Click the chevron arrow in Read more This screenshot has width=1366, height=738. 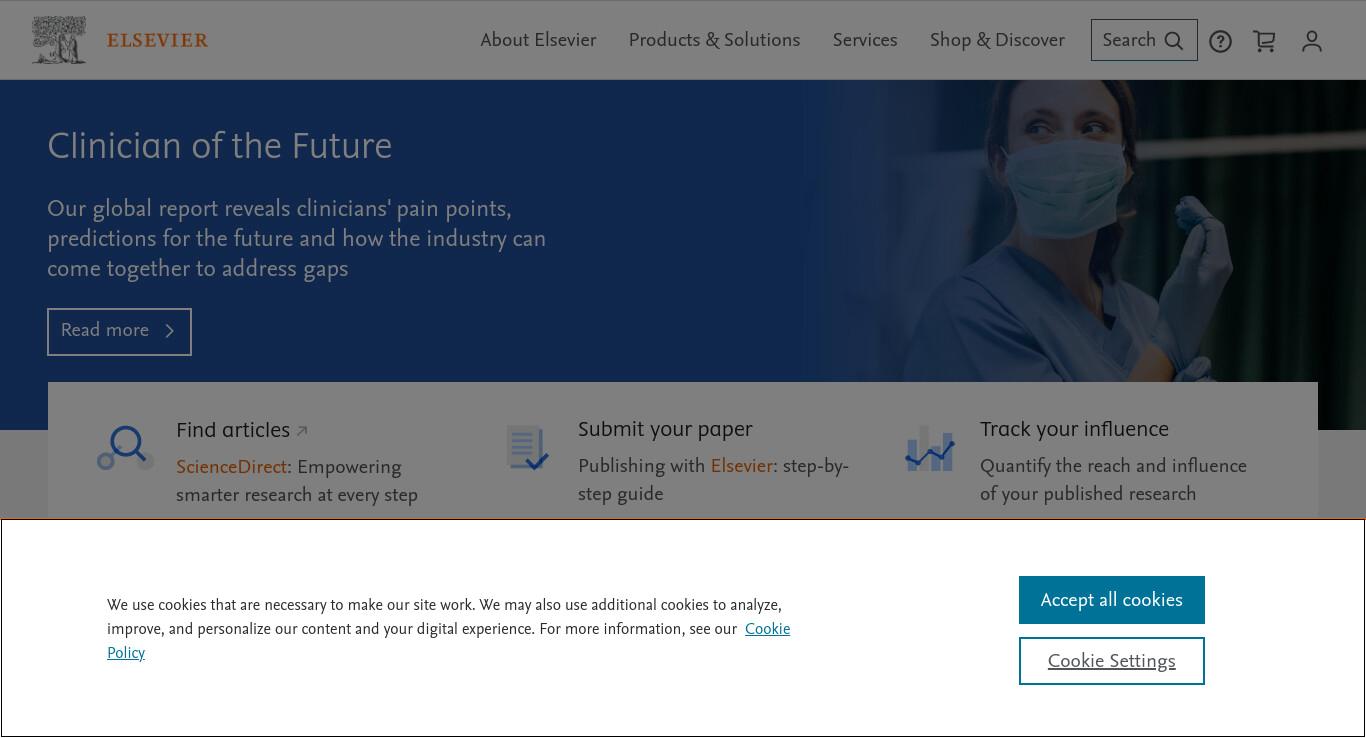click(170, 331)
